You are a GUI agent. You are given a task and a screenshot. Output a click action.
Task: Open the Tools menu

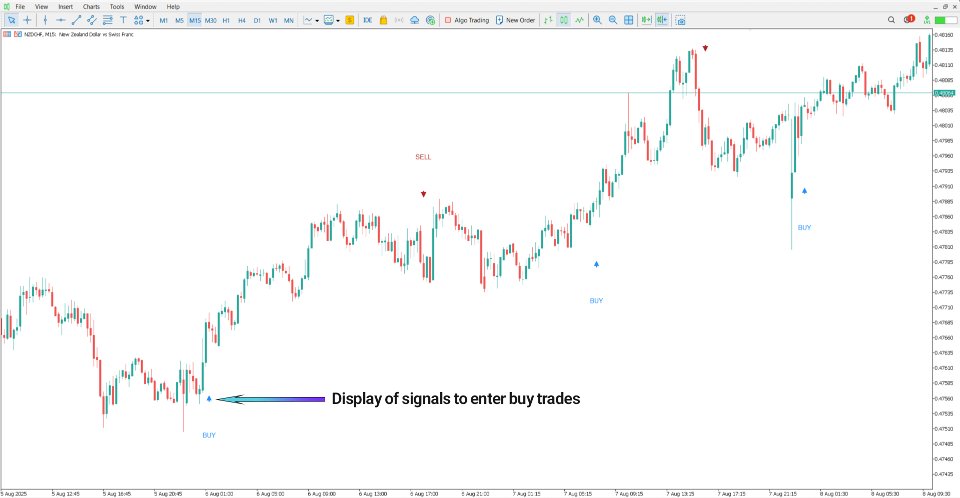117,7
